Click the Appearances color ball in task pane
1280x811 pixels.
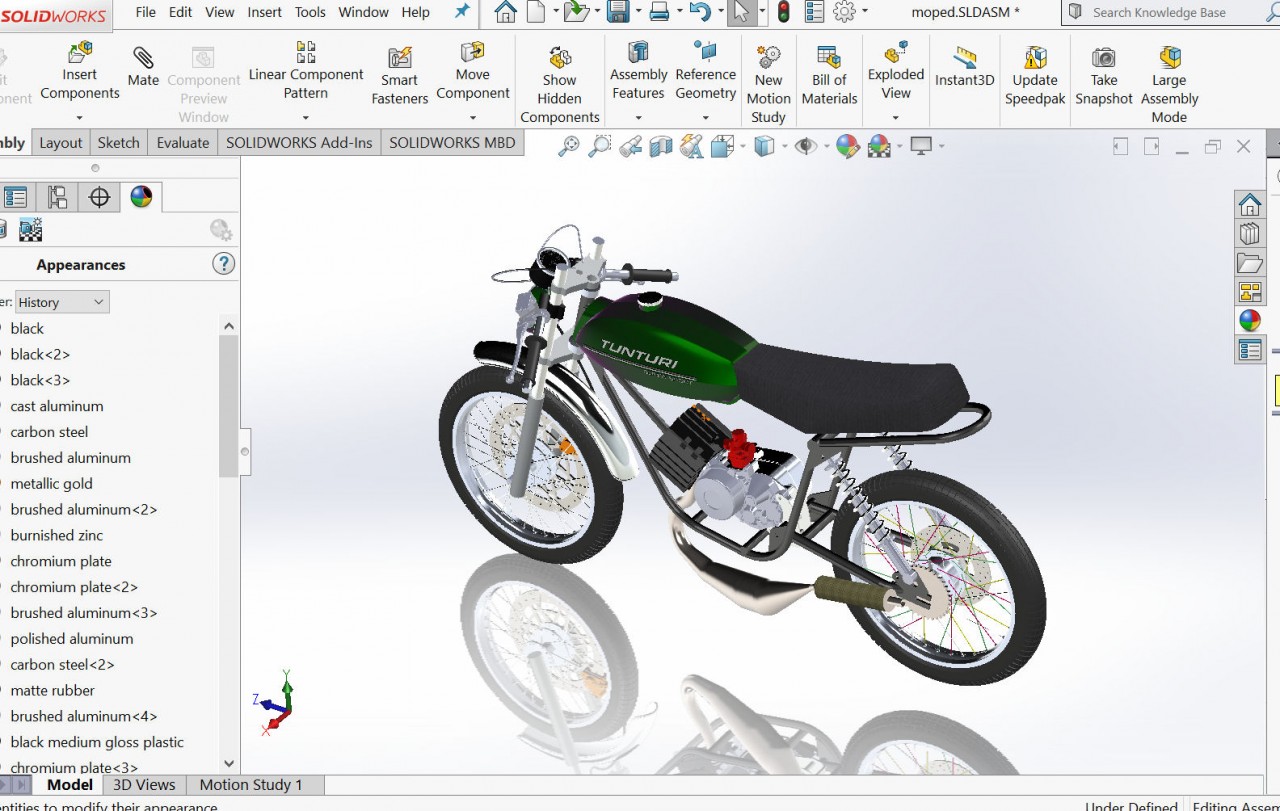pos(1250,320)
